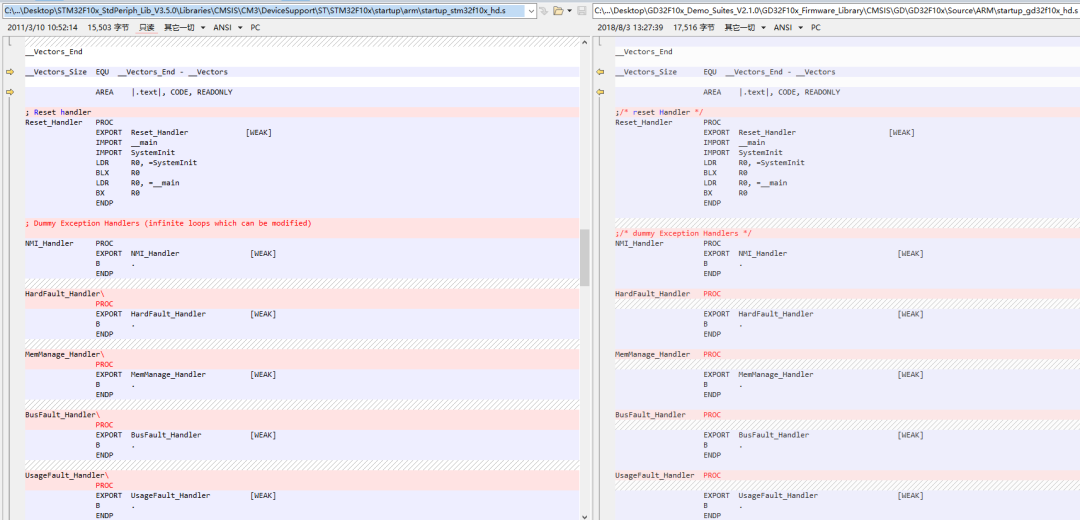
Task: Click 'BusFault_Handler PROC' line in right pane
Action: tap(667, 415)
